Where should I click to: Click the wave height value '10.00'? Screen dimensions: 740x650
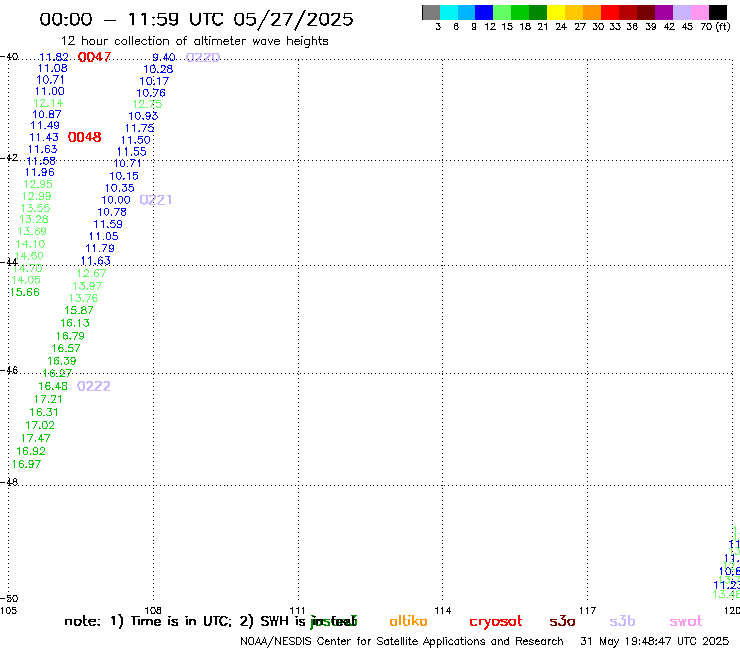coord(116,200)
